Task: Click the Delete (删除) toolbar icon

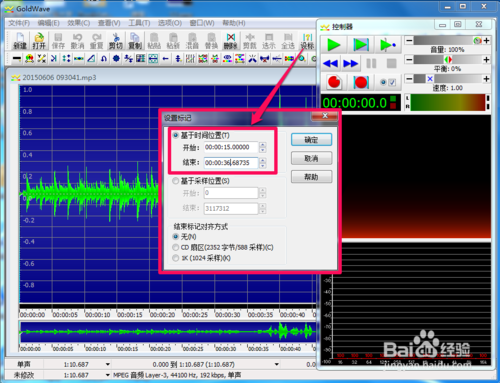Action: click(231, 41)
